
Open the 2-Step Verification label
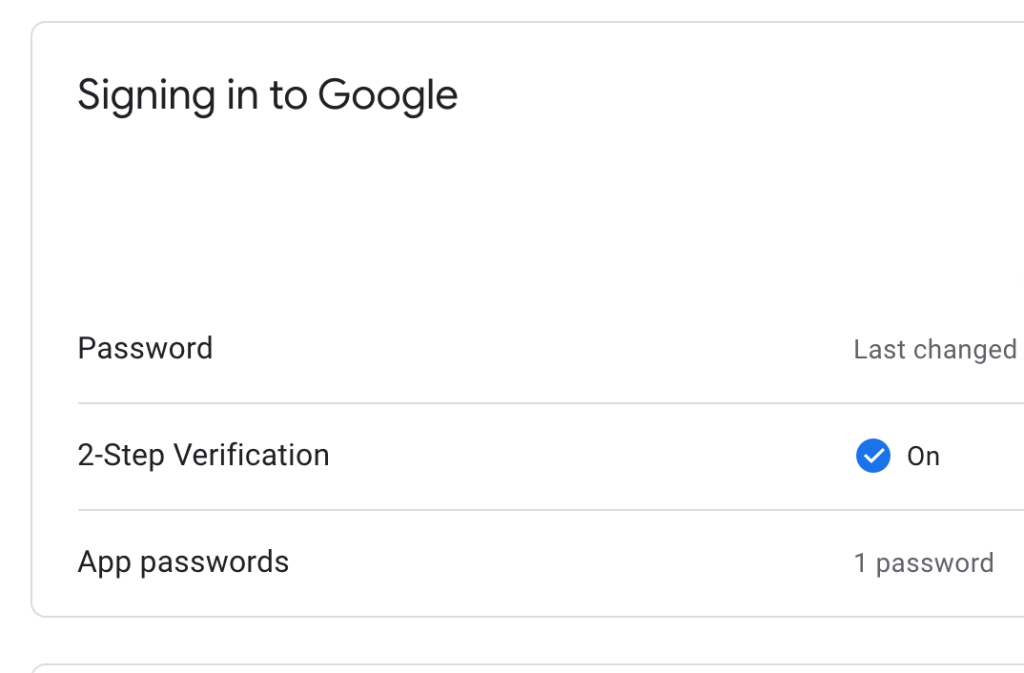click(x=203, y=455)
